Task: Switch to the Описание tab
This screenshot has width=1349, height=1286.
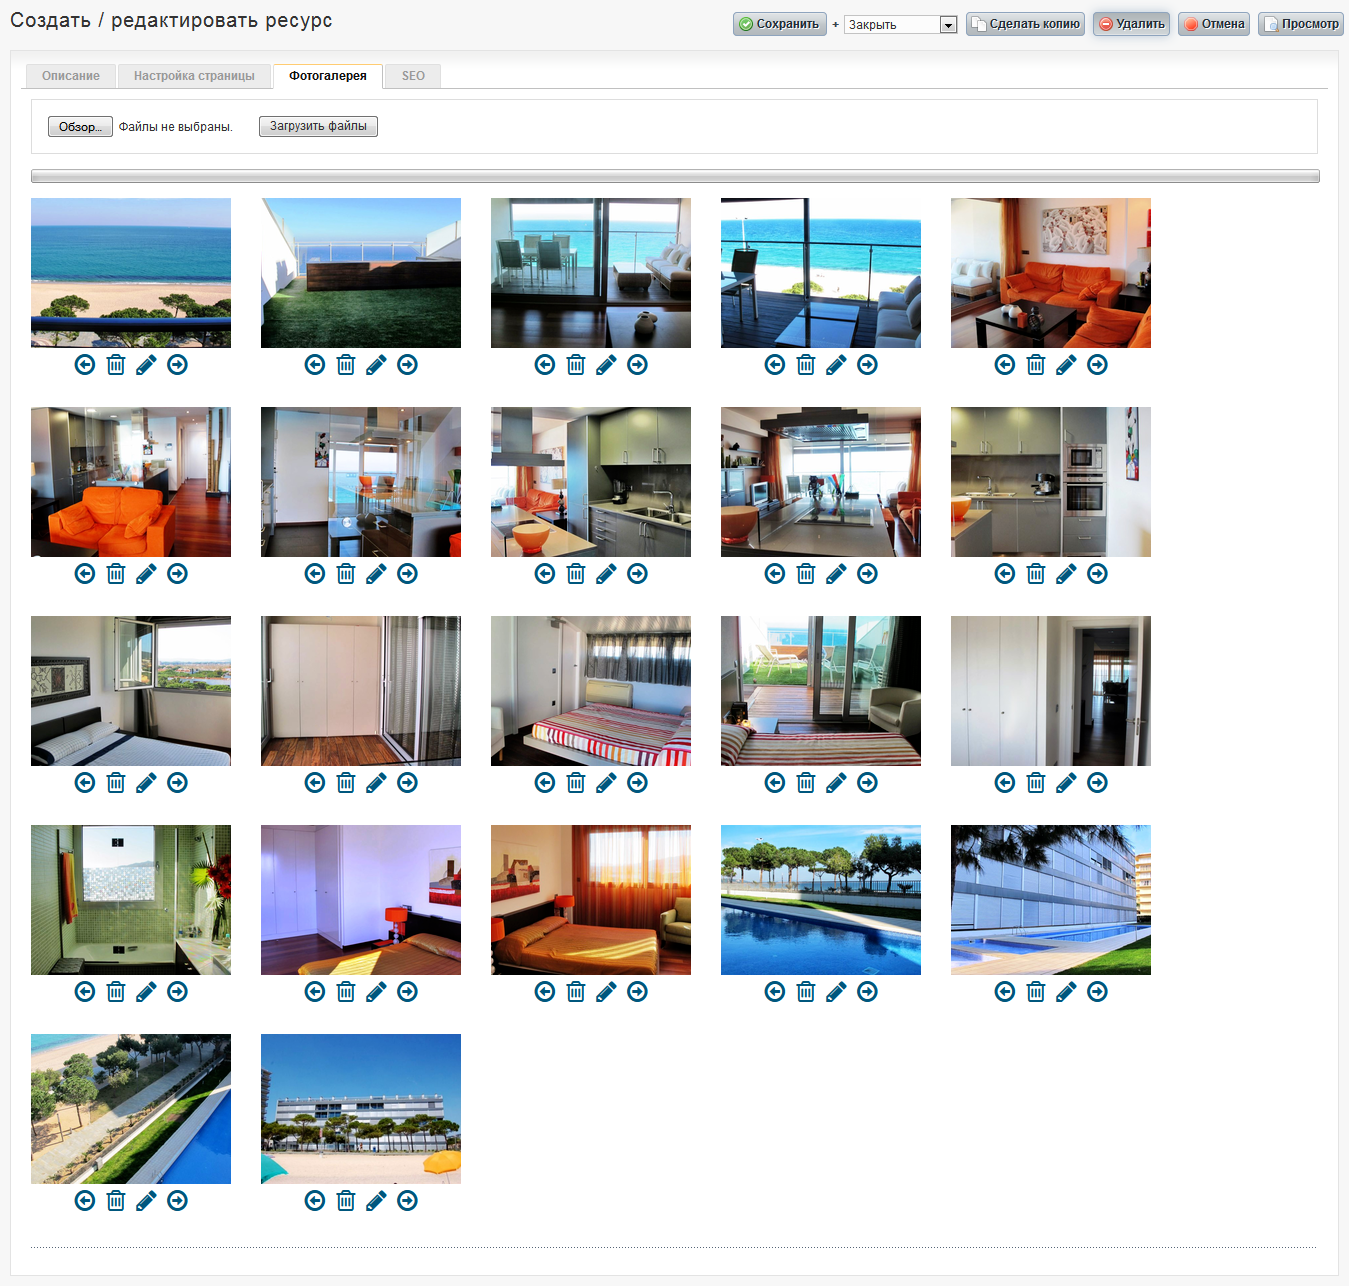Action: pyautogui.click(x=71, y=76)
